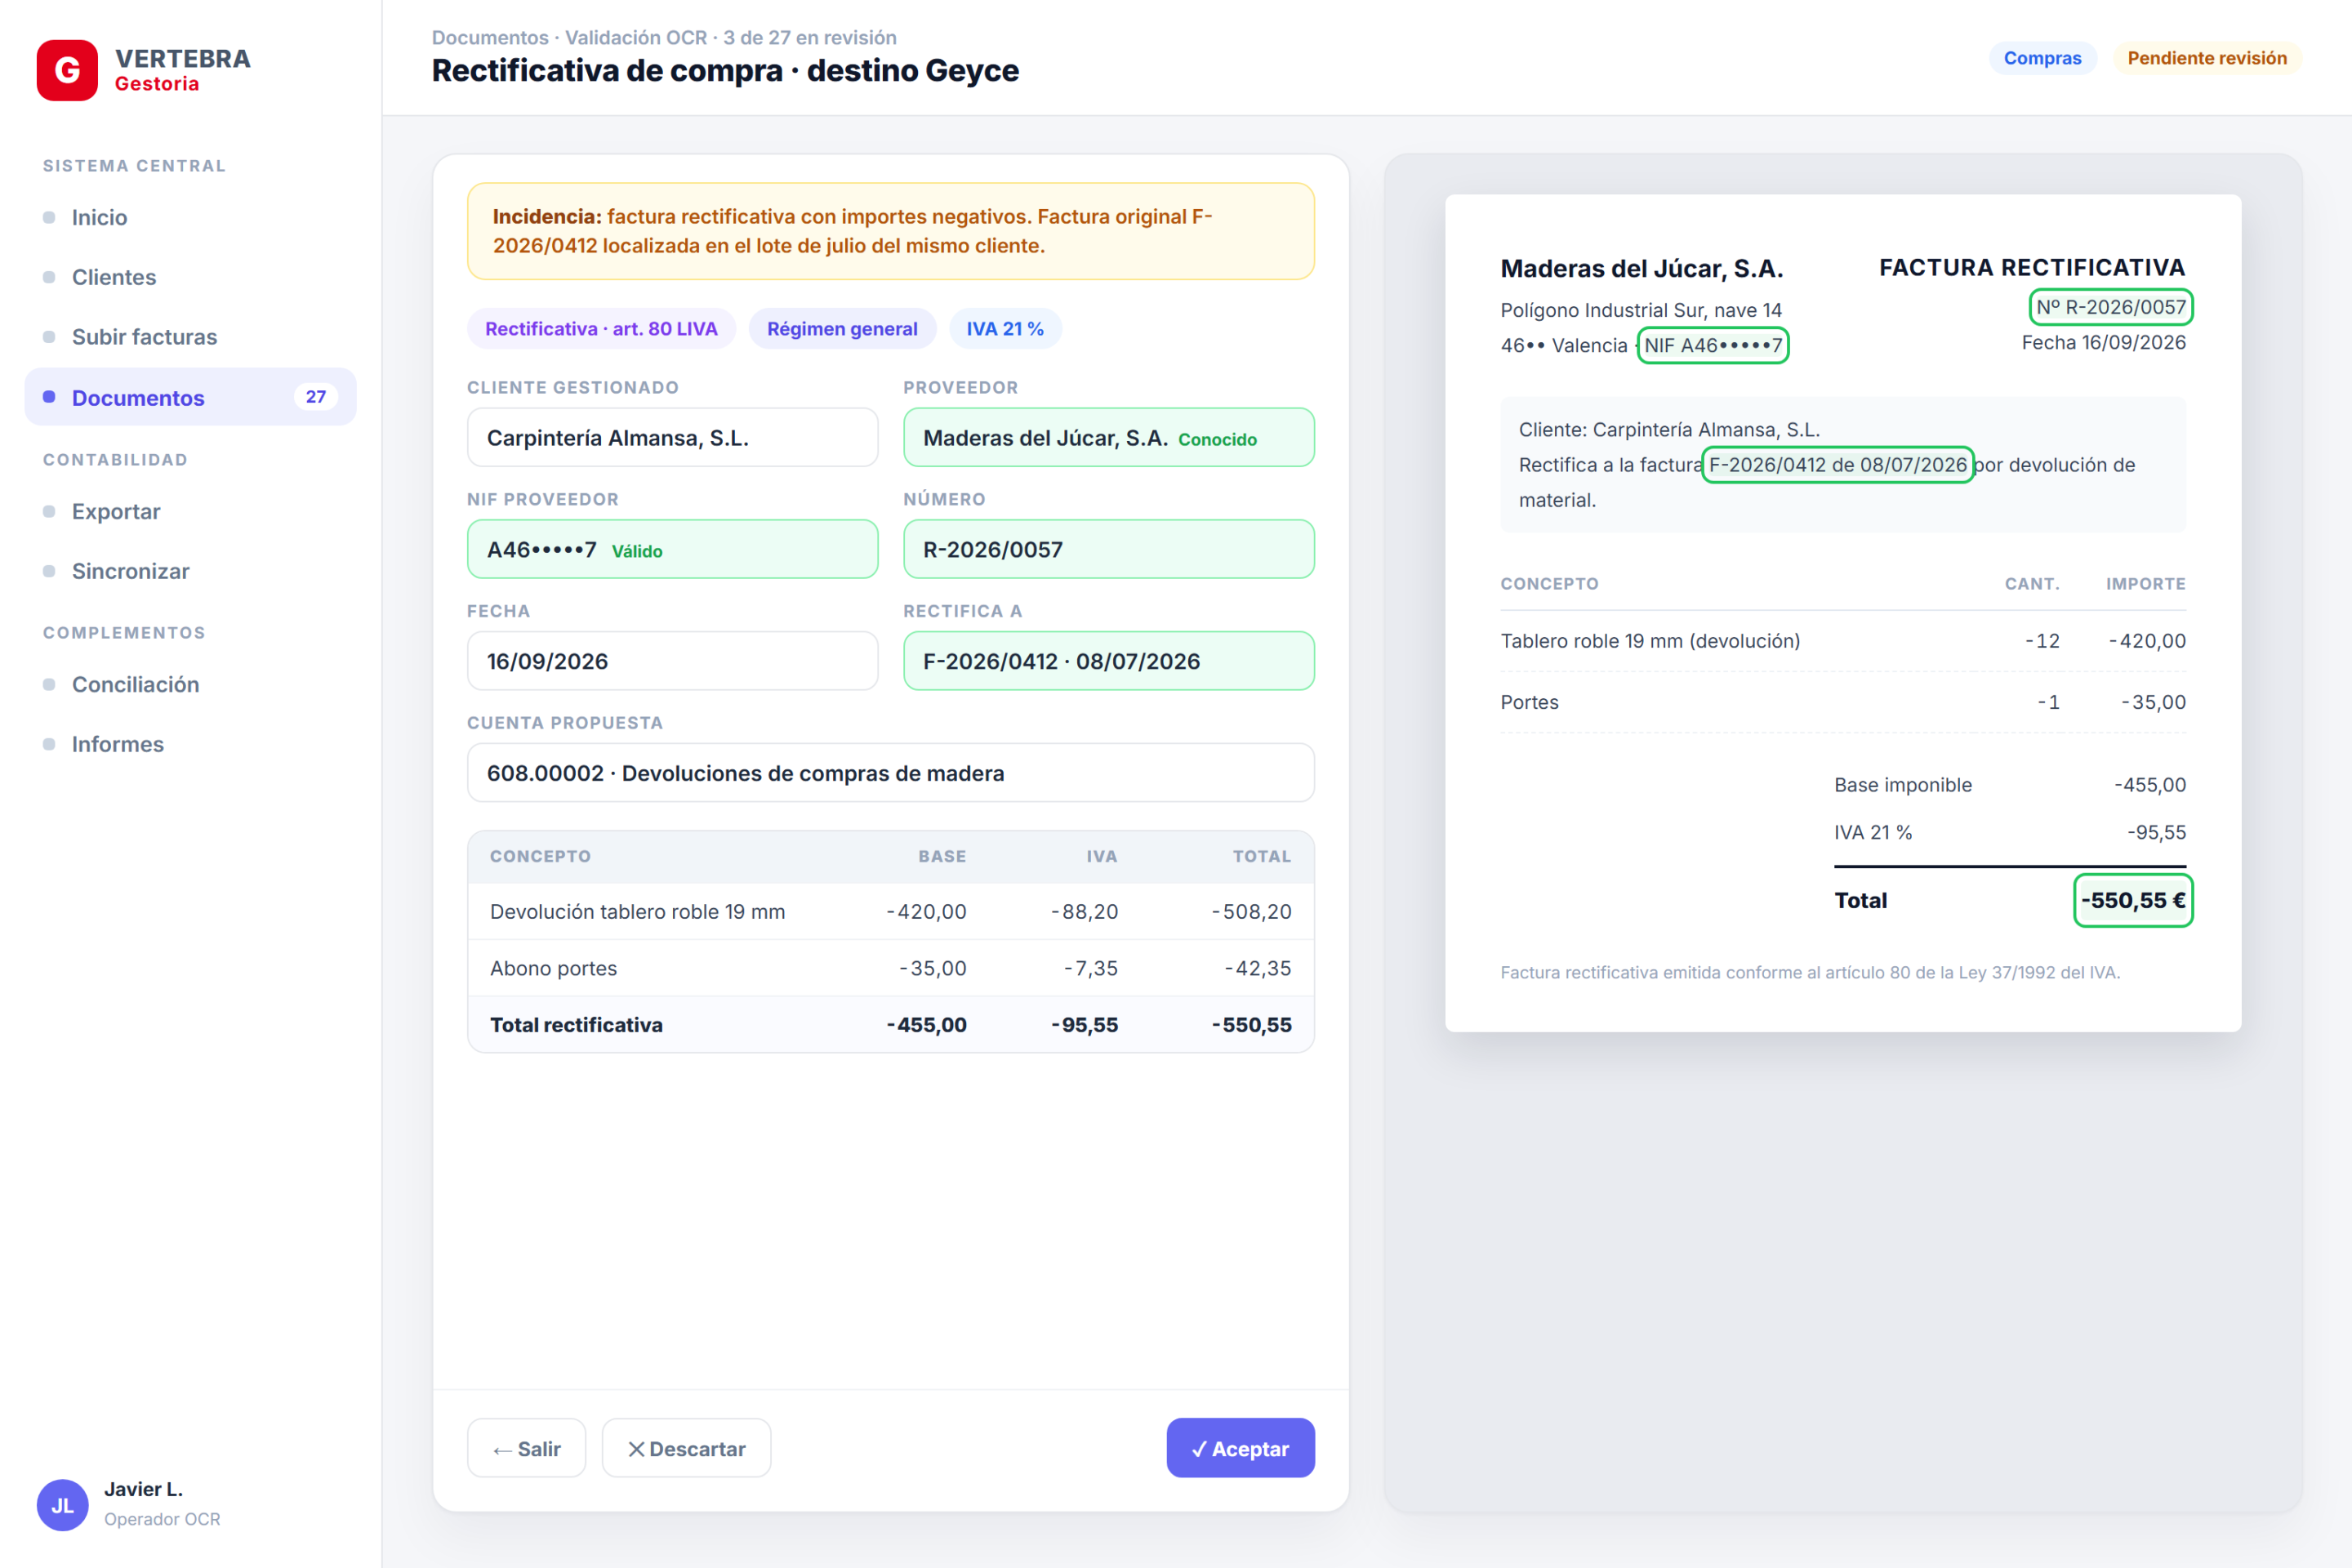Image resolution: width=2352 pixels, height=1568 pixels.
Task: Click Portes line on the invoice
Action: [x=1843, y=702]
